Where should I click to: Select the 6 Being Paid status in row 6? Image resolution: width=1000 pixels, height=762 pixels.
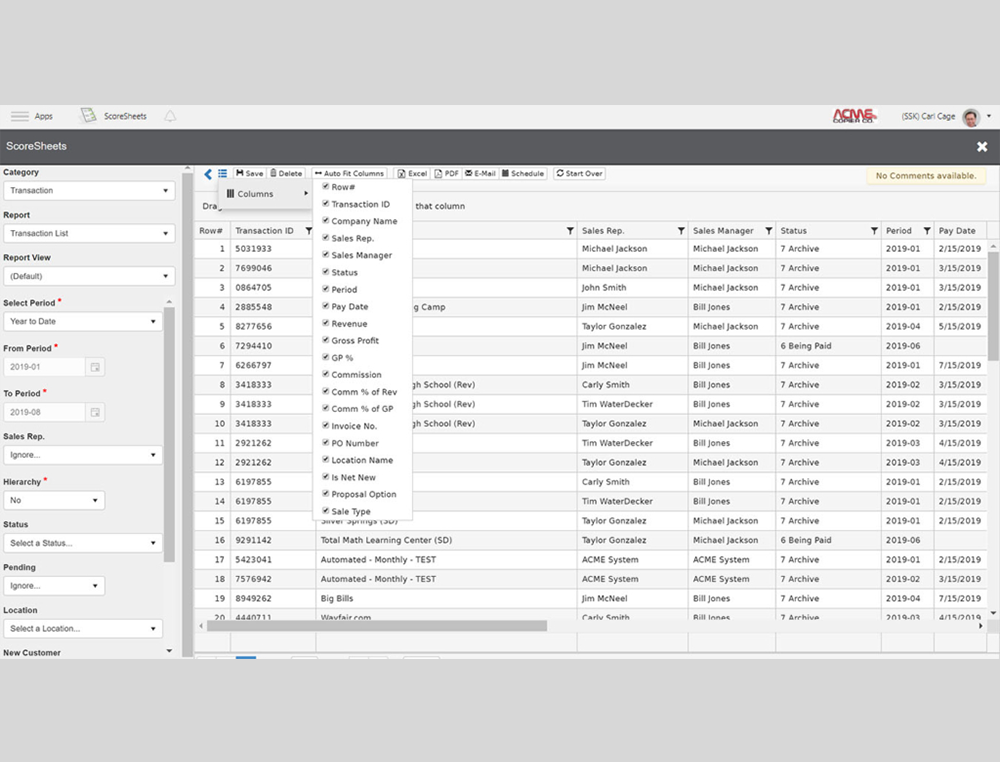pos(828,346)
